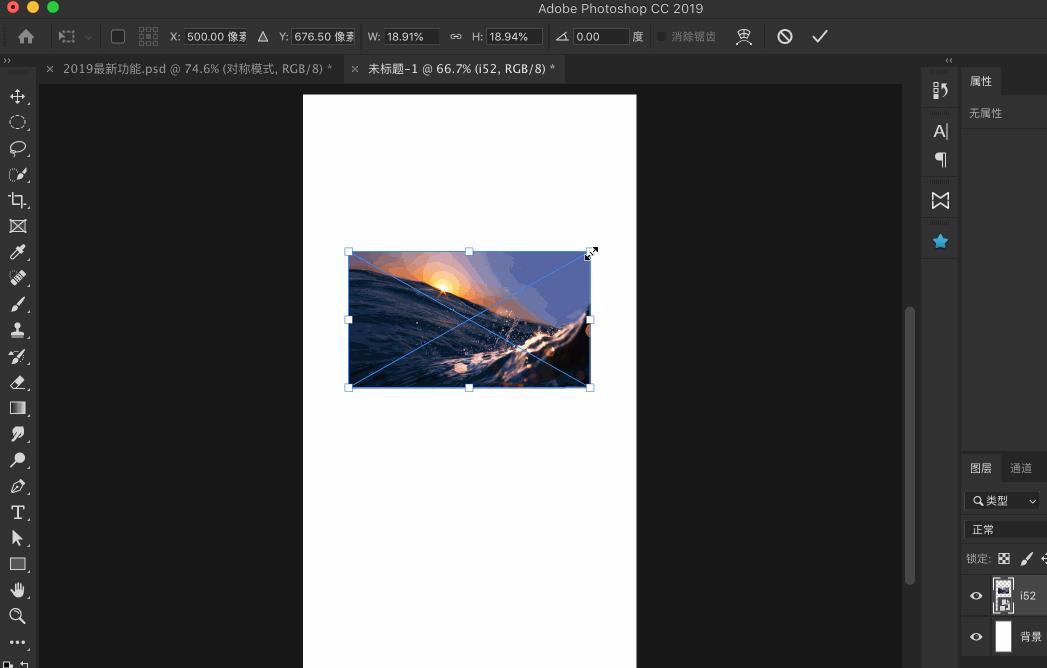Select the Lasso tool
1047x668 pixels.
coord(17,148)
